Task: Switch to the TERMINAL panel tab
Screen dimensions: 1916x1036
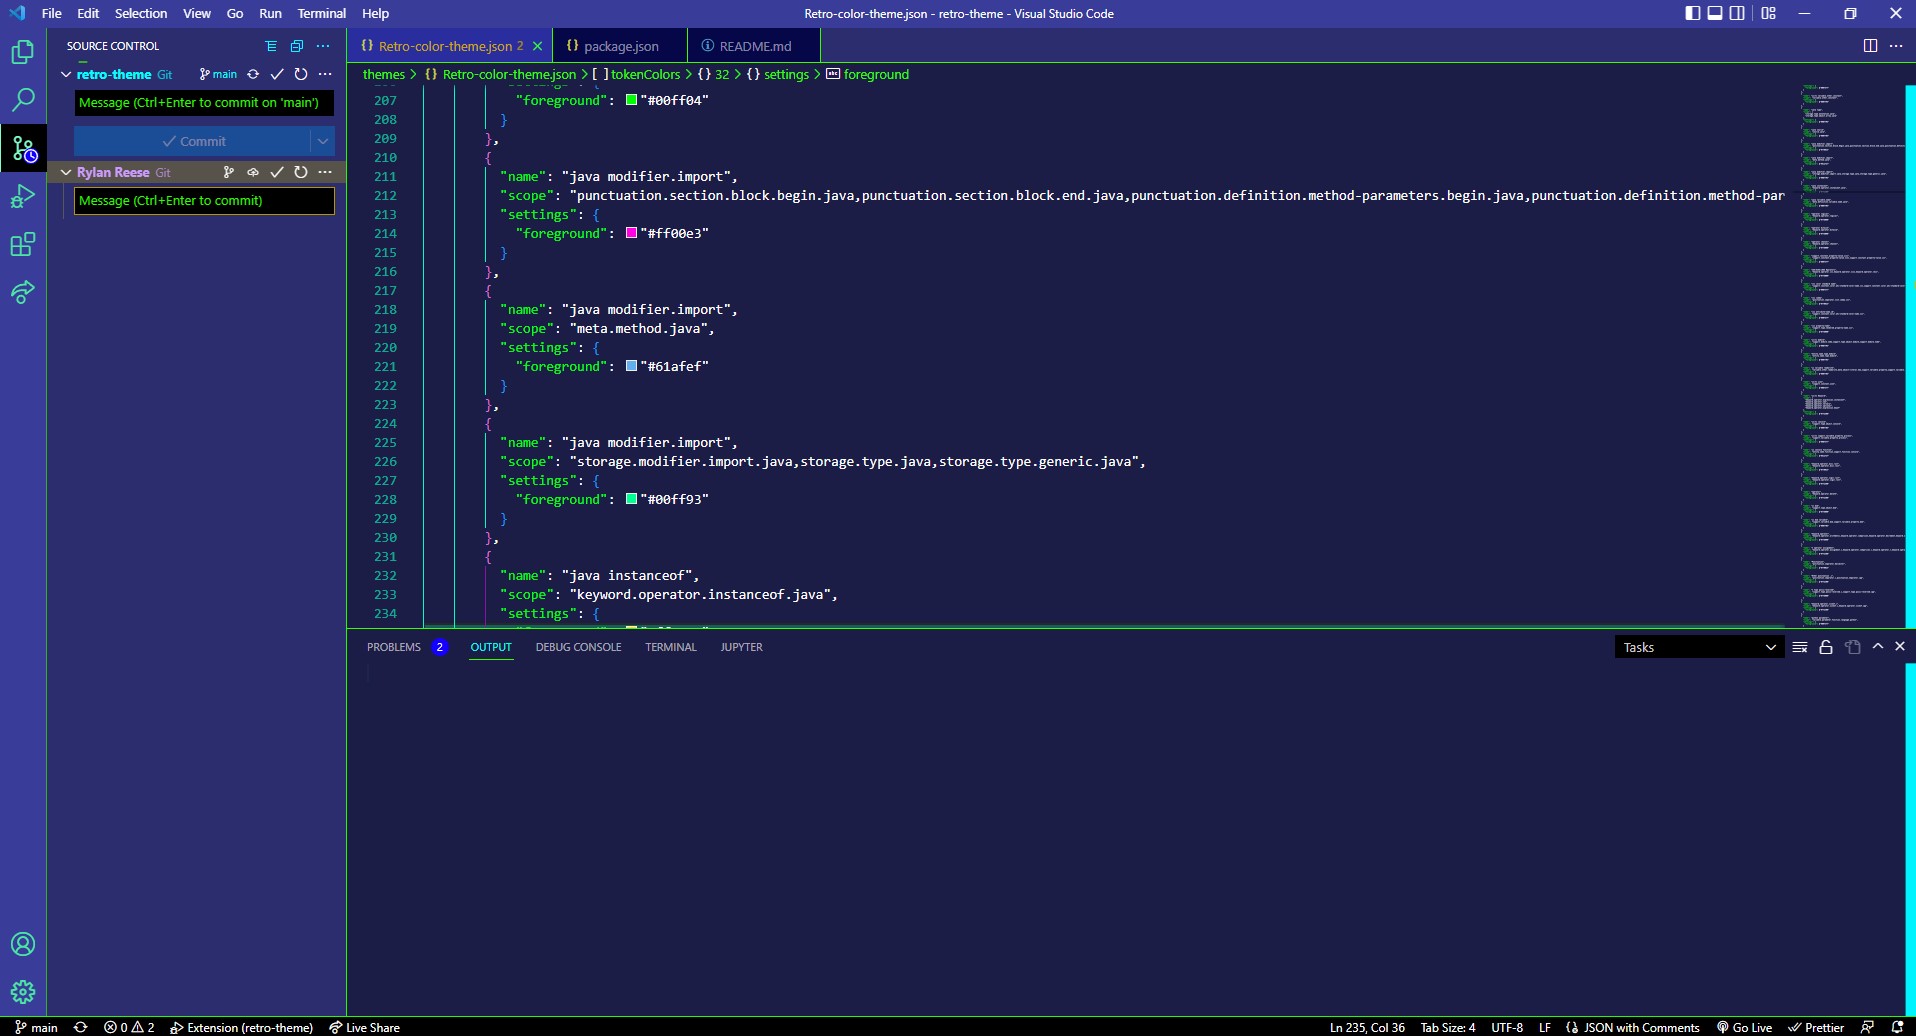Action: (x=670, y=647)
